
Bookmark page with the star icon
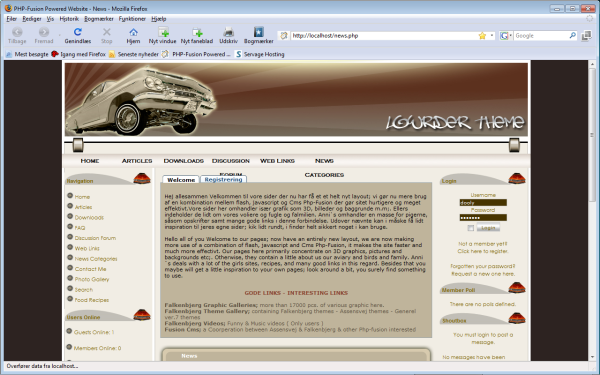482,36
